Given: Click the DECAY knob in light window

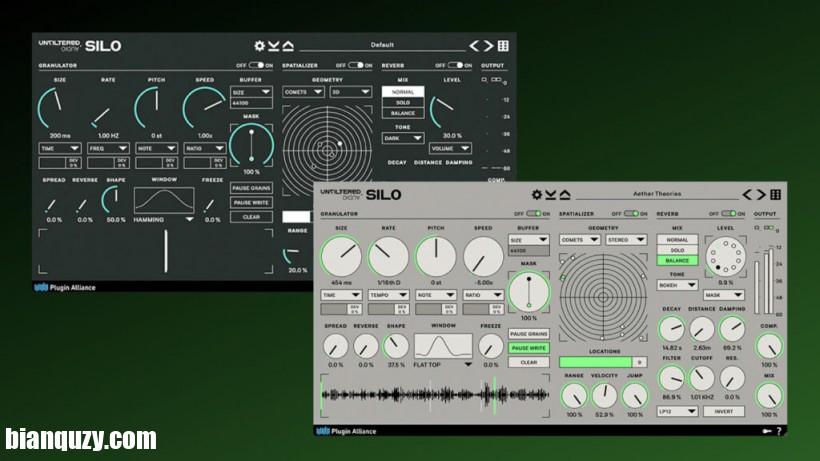Looking at the screenshot, I should pyautogui.click(x=671, y=329).
